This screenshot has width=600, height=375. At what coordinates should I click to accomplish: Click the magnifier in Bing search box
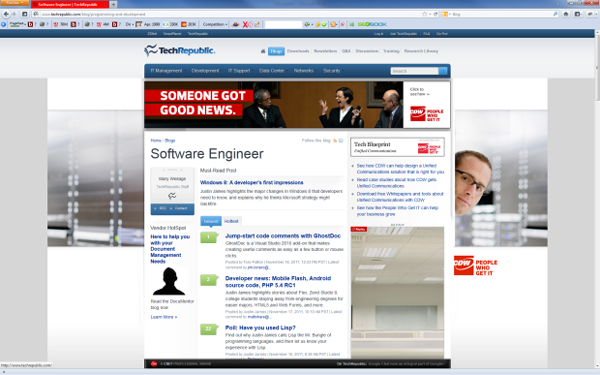pyautogui.click(x=555, y=14)
